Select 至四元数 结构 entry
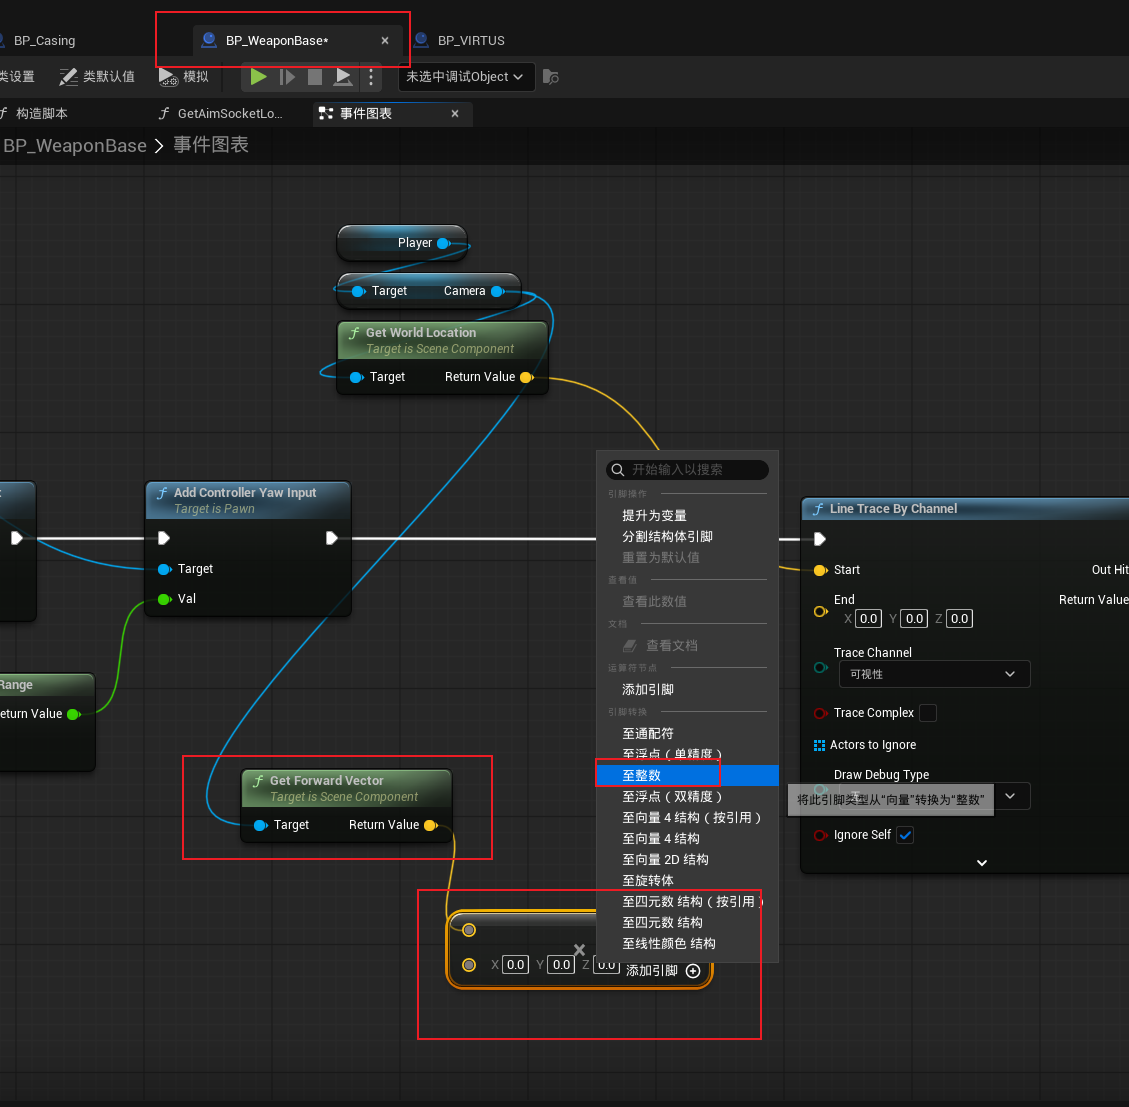This screenshot has height=1107, width=1129. tap(662, 923)
